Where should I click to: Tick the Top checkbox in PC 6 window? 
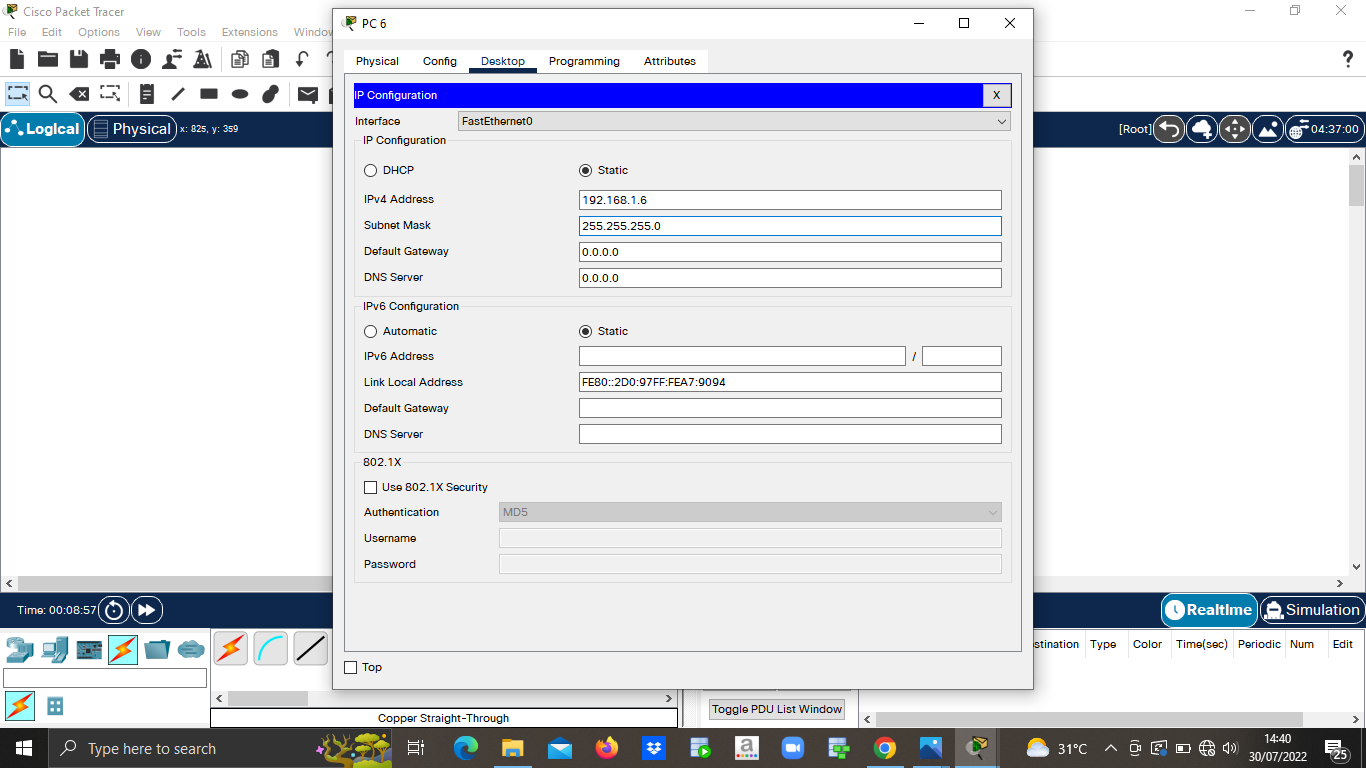[351, 668]
